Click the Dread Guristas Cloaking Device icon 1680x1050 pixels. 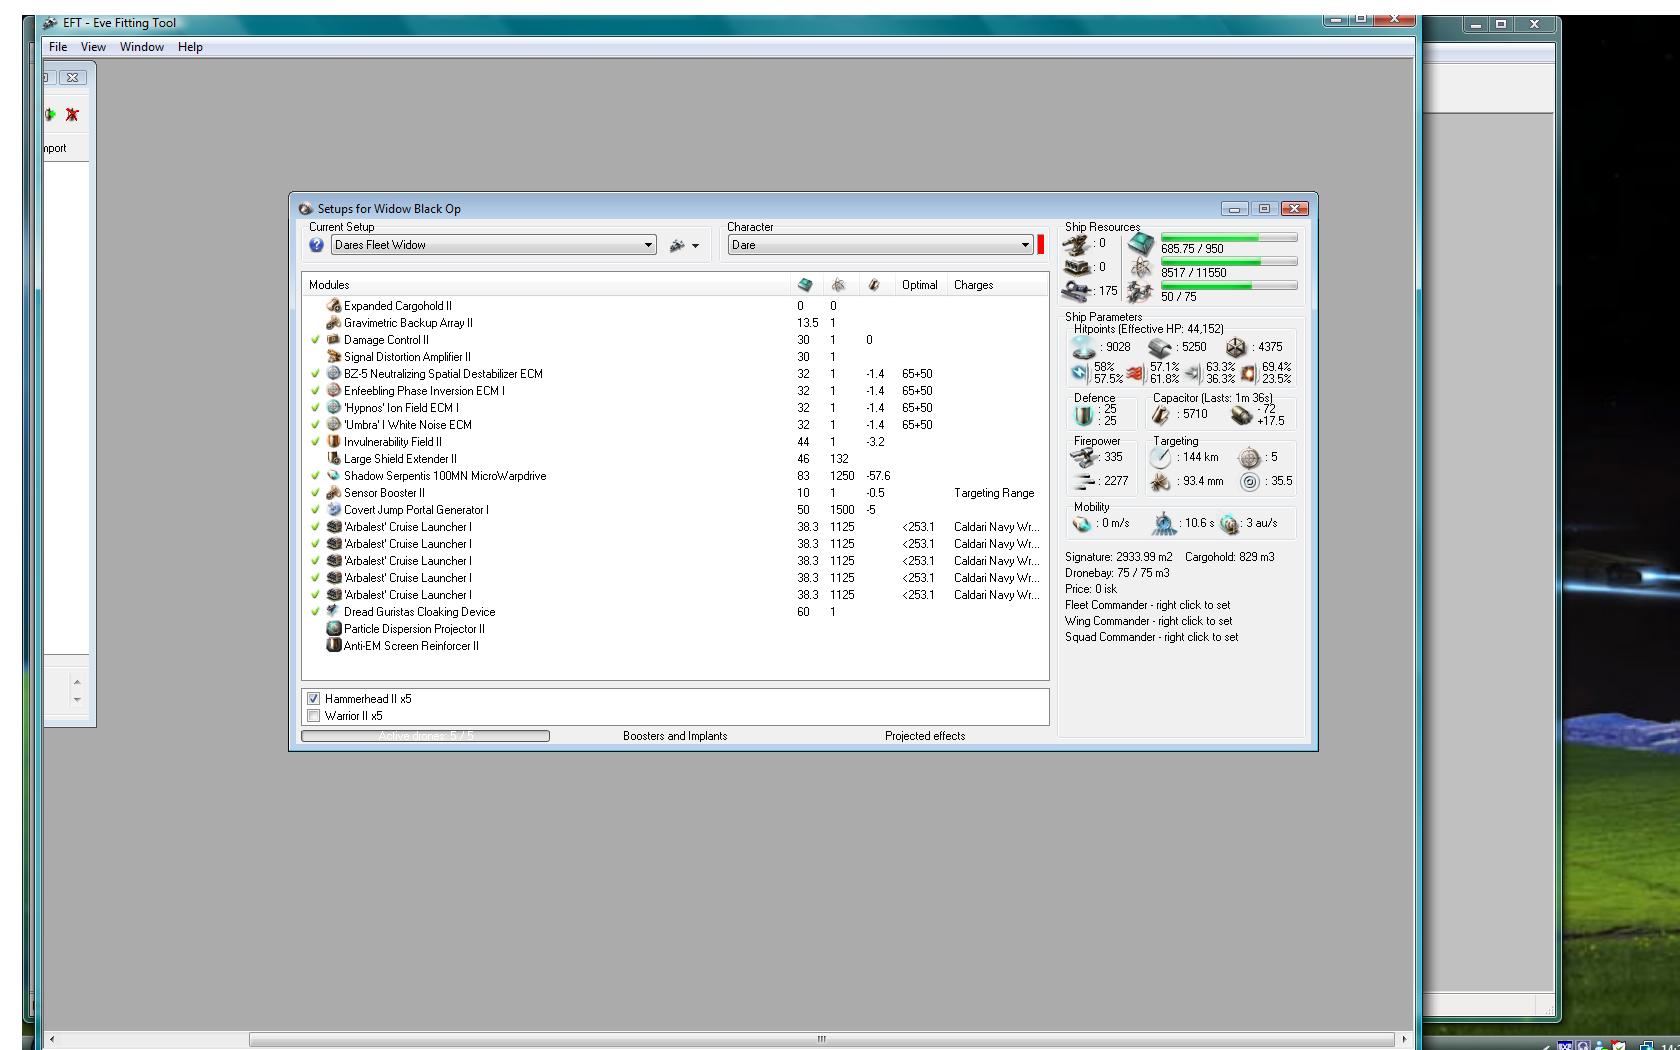334,612
